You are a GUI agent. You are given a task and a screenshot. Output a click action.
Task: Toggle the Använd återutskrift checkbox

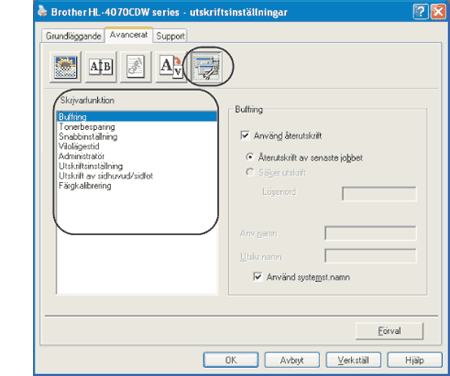point(245,135)
